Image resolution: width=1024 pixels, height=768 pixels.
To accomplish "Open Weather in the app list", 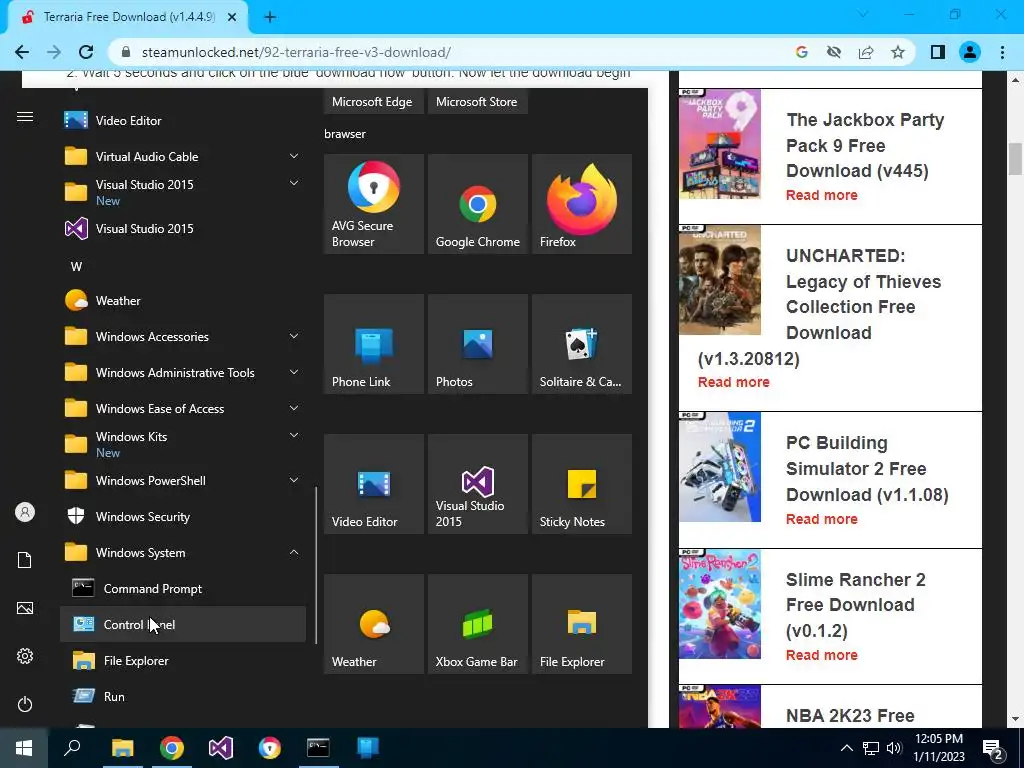I will point(183,300).
